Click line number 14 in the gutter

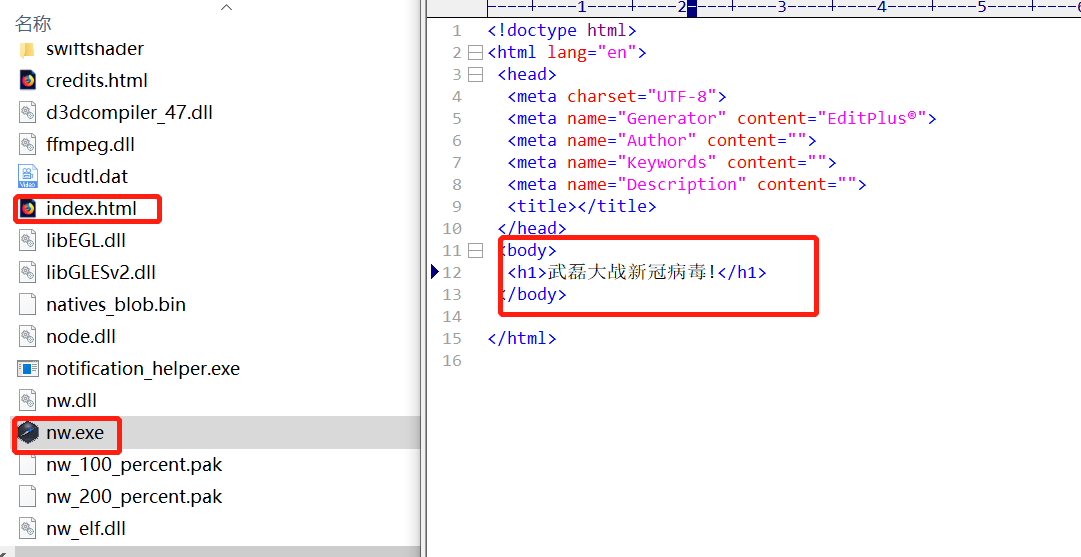tap(452, 316)
